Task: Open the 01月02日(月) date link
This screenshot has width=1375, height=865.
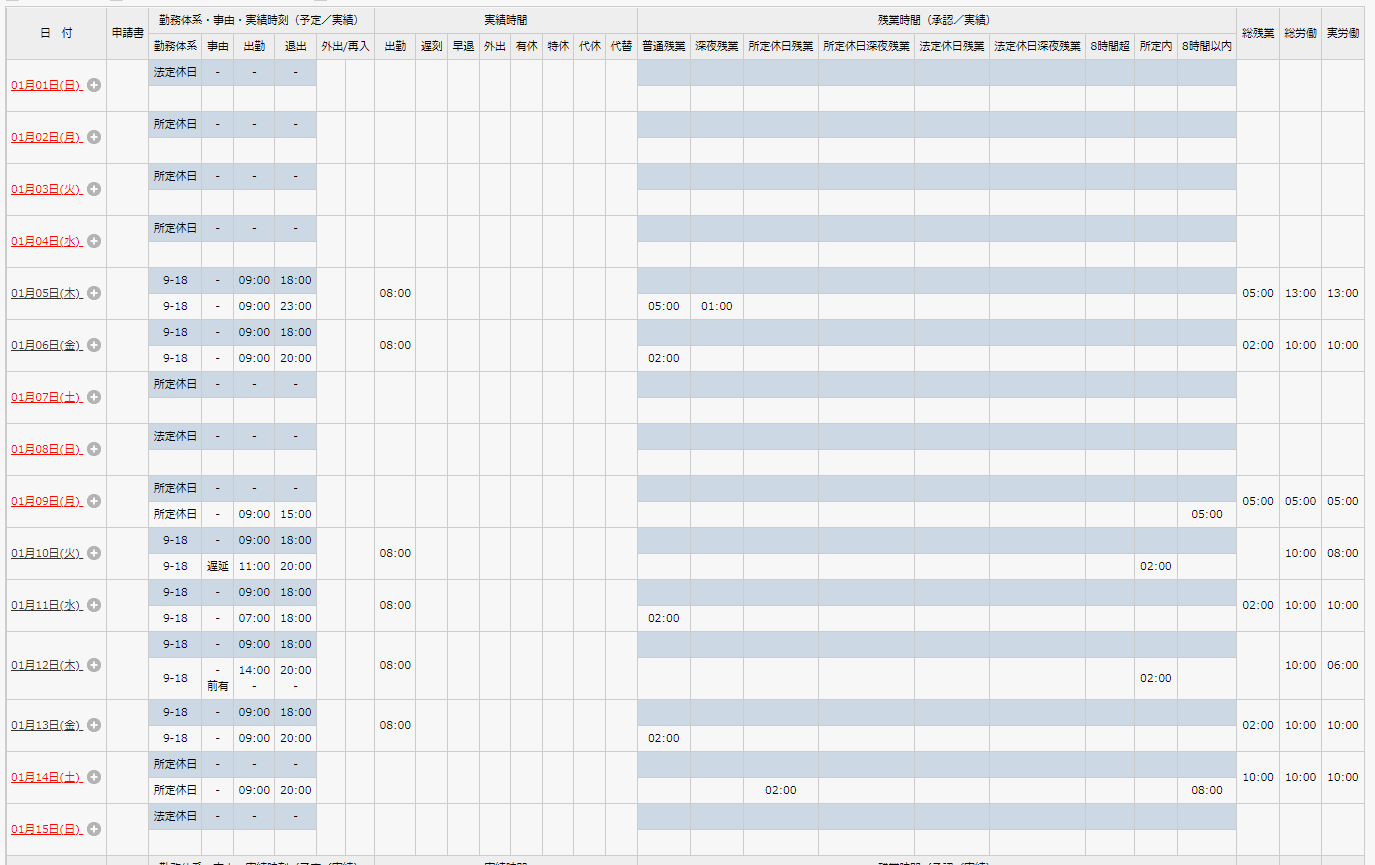Action: [x=46, y=138]
